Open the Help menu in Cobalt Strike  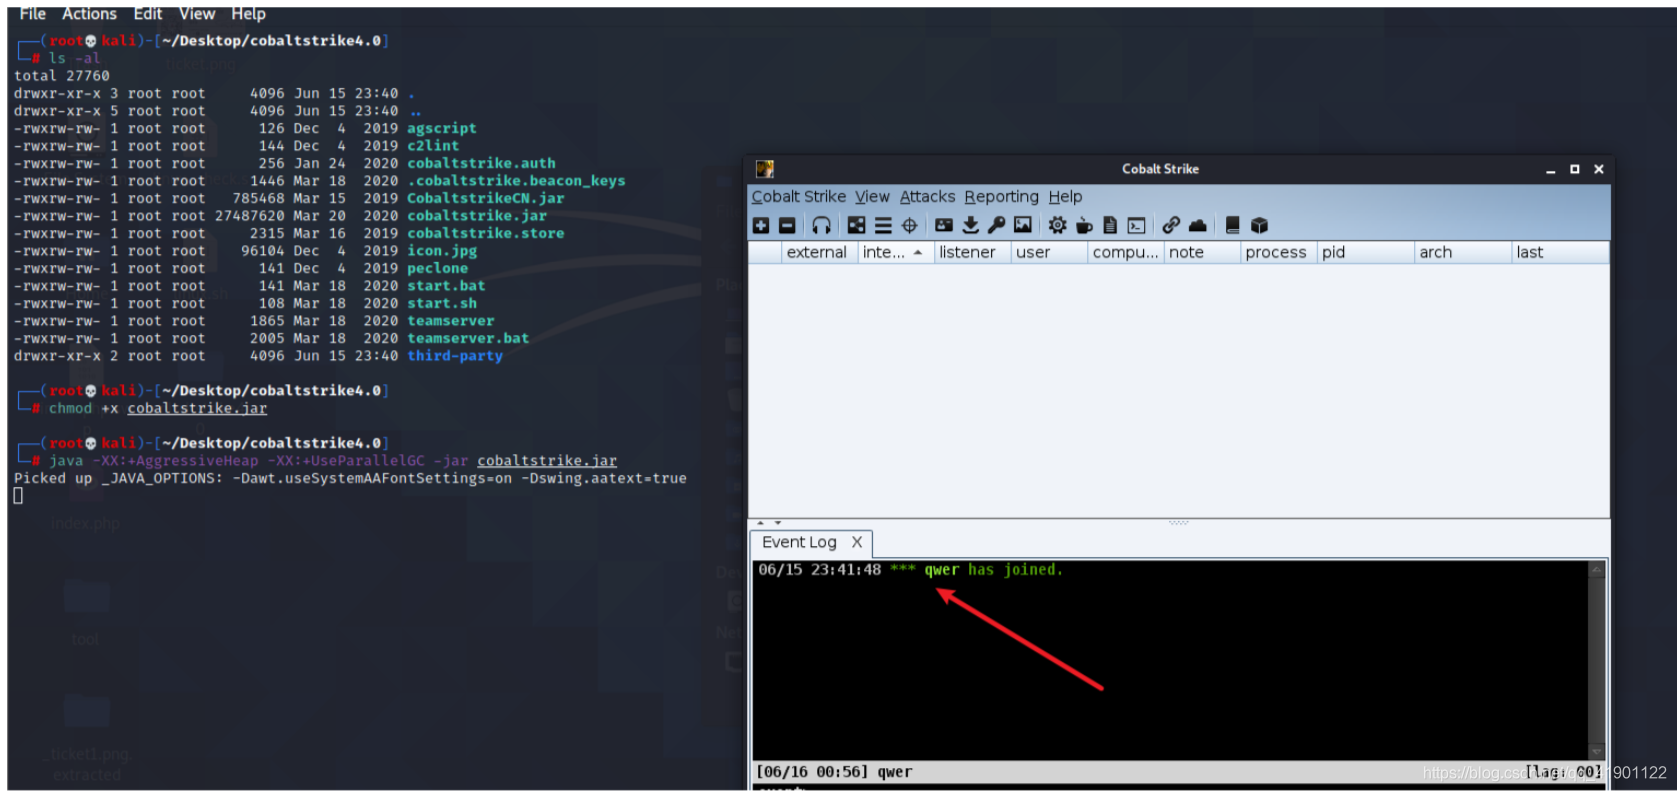(1065, 197)
